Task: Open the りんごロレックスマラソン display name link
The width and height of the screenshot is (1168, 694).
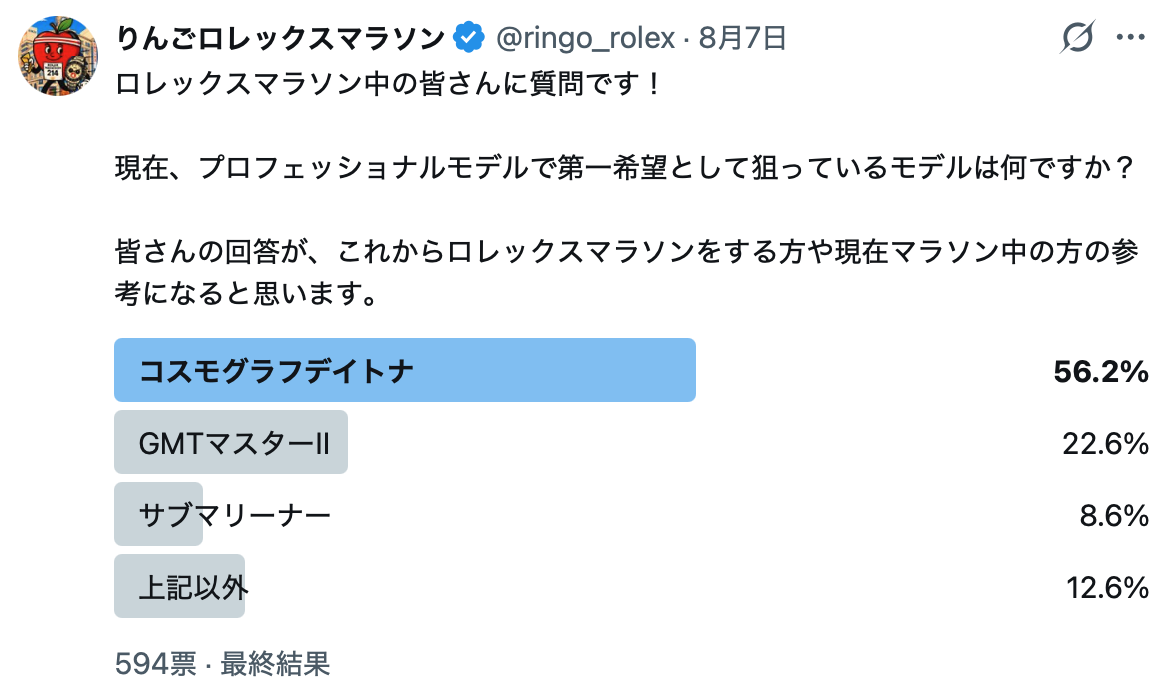Action: point(281,38)
